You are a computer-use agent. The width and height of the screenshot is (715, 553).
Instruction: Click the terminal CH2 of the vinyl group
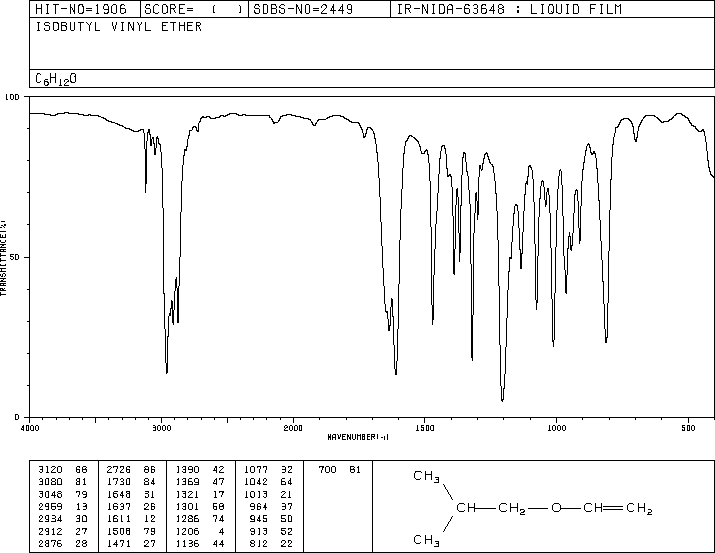click(x=639, y=509)
